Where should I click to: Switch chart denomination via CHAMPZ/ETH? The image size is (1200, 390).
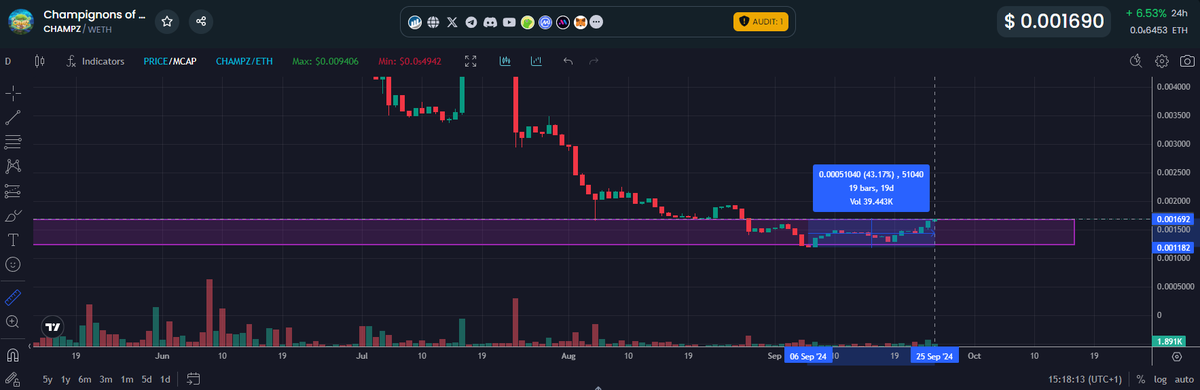click(244, 61)
